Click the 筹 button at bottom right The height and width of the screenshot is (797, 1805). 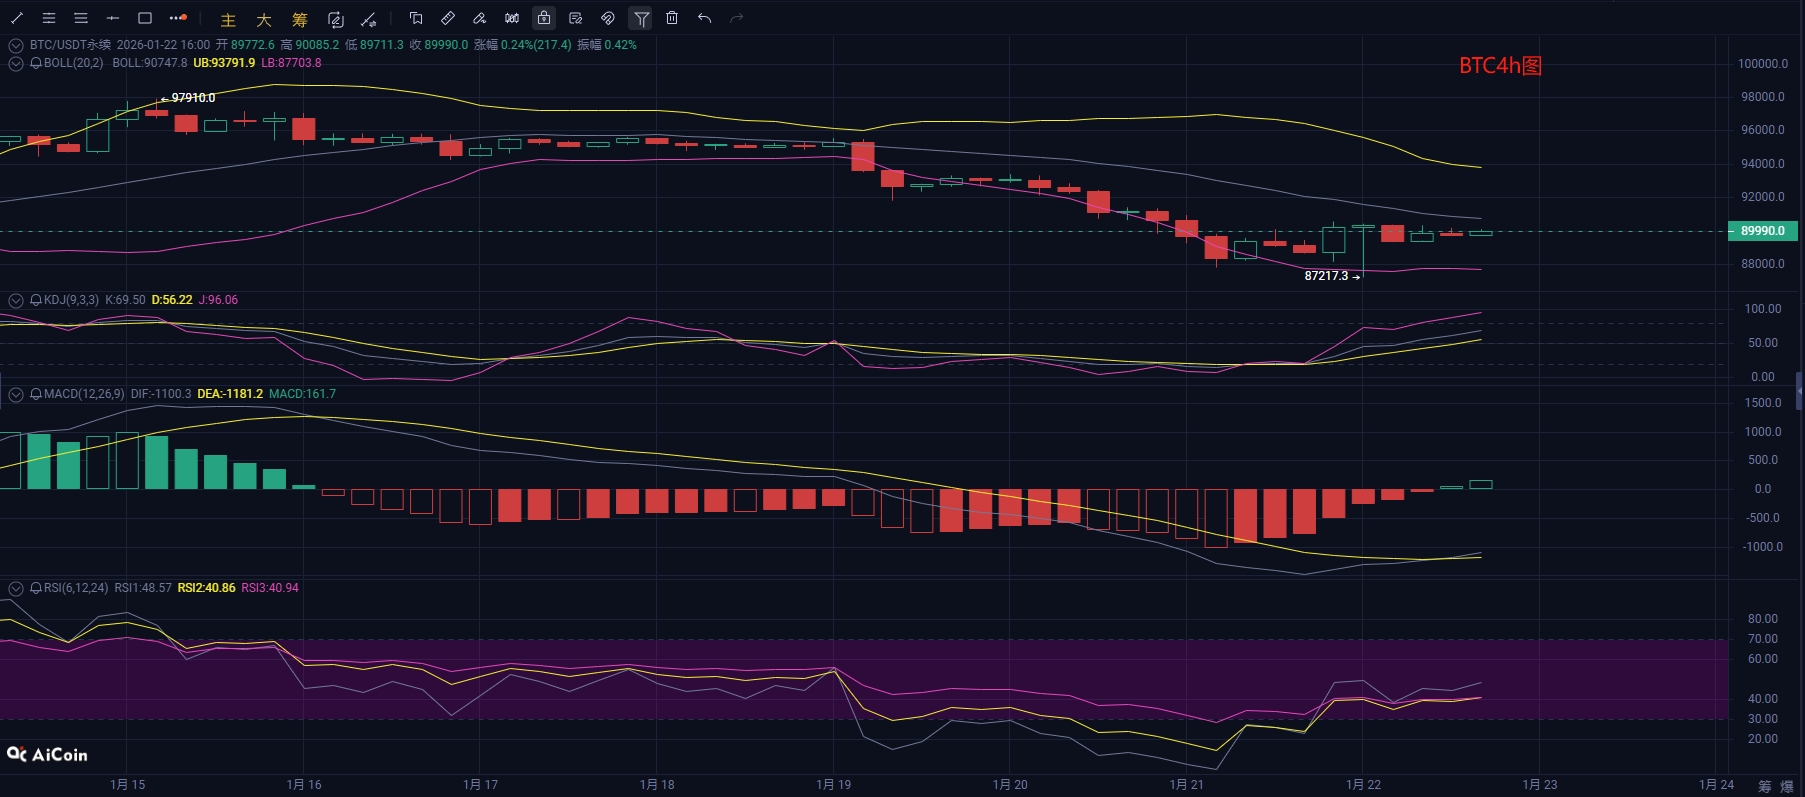click(x=1764, y=786)
